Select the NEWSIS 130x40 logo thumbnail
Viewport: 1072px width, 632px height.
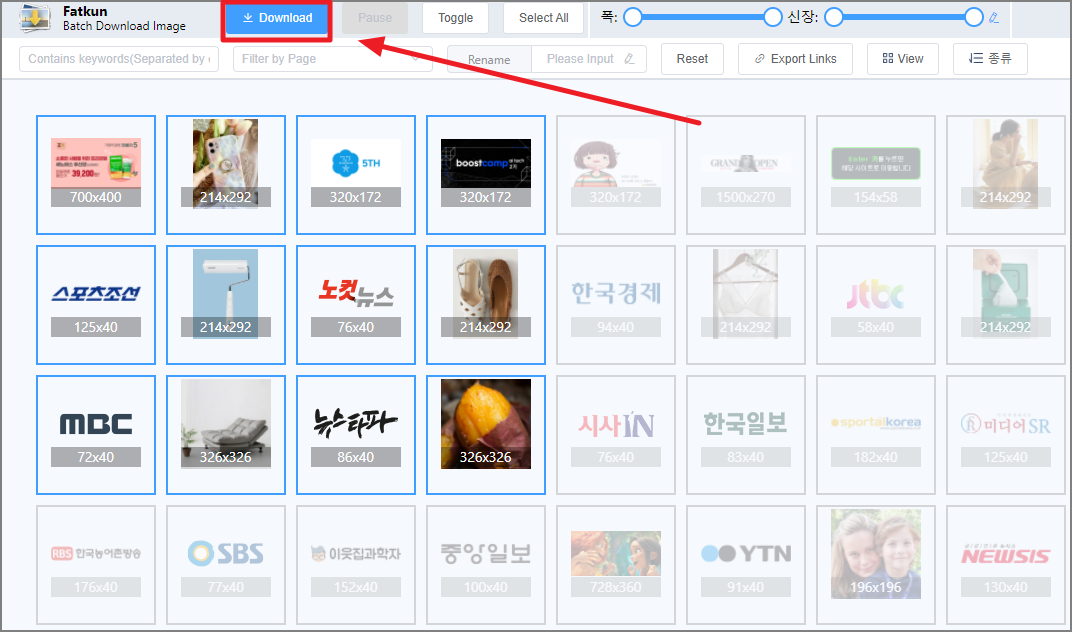point(1005,565)
